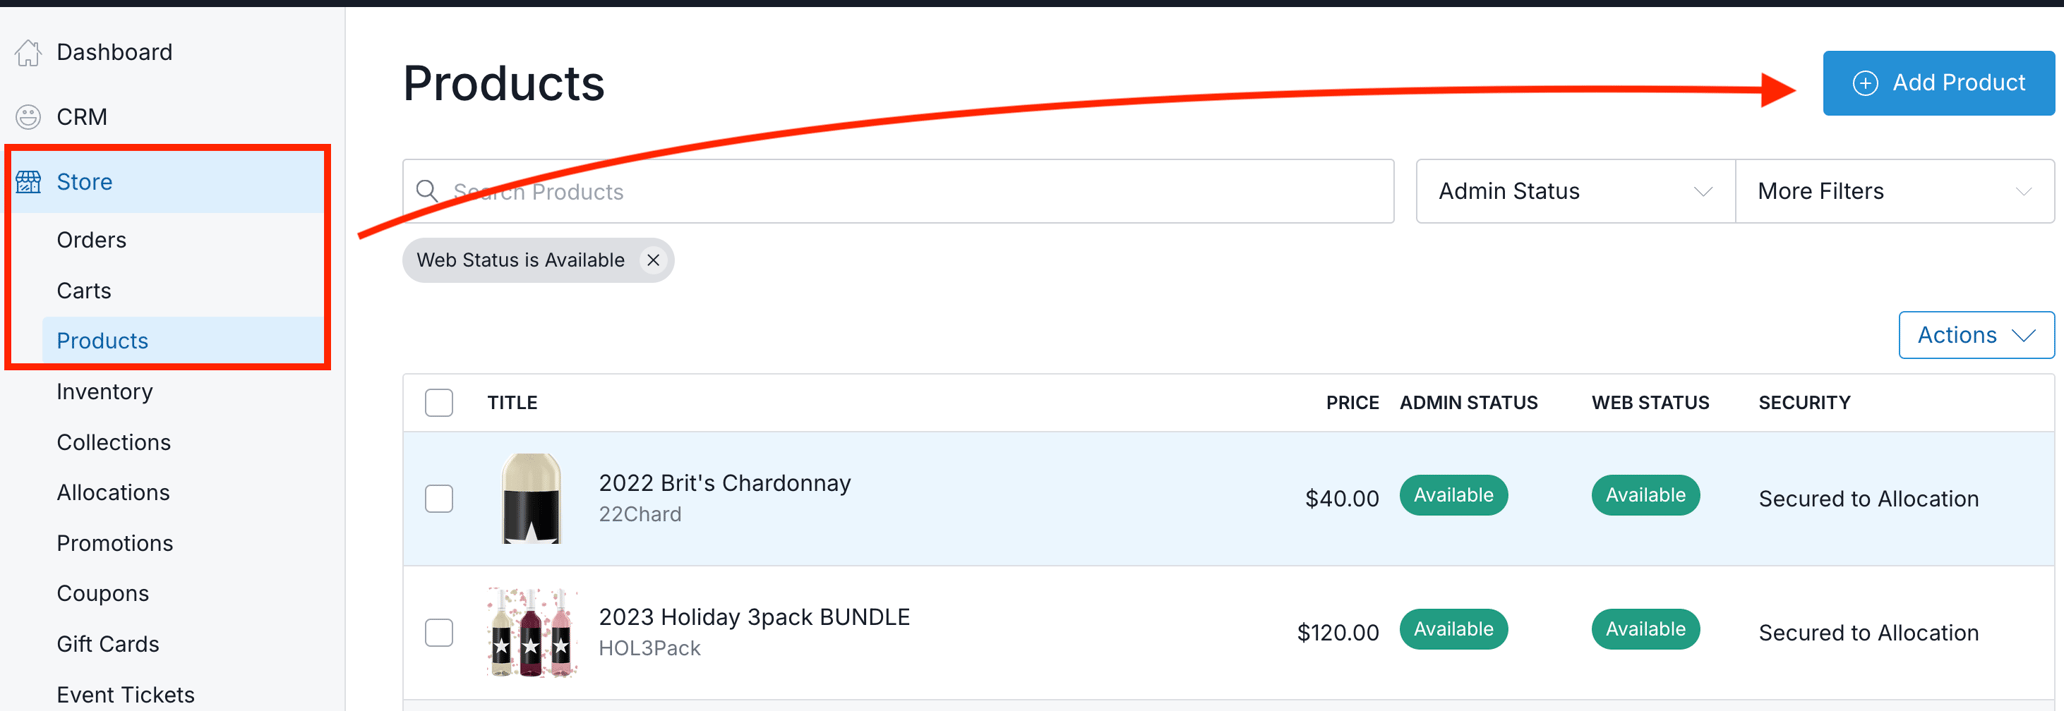Check the 2022 Brit's Chardonnay row checkbox
Viewport: 2064px width, 711px height.
pos(439,498)
